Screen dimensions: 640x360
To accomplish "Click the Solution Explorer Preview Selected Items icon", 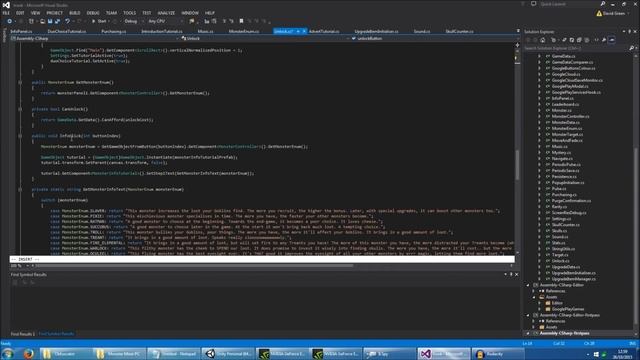I will [611, 40].
